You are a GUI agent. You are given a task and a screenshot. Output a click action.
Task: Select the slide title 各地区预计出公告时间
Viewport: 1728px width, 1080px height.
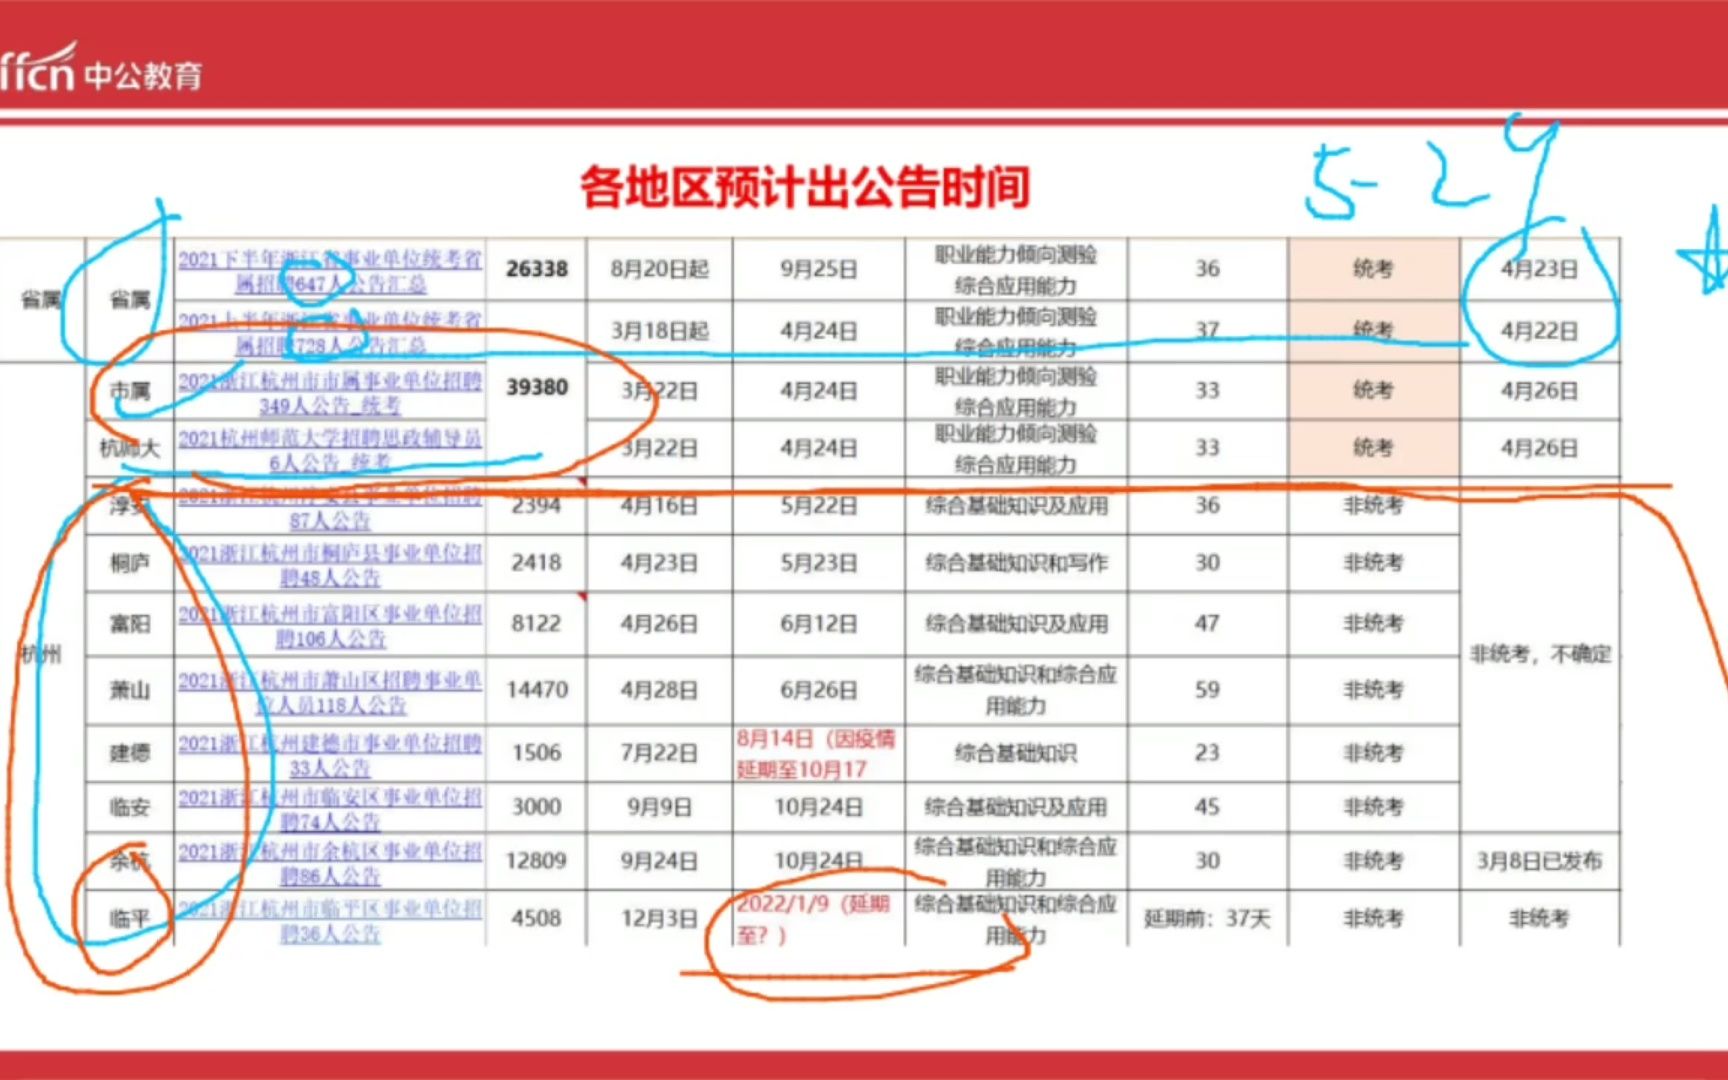[805, 187]
